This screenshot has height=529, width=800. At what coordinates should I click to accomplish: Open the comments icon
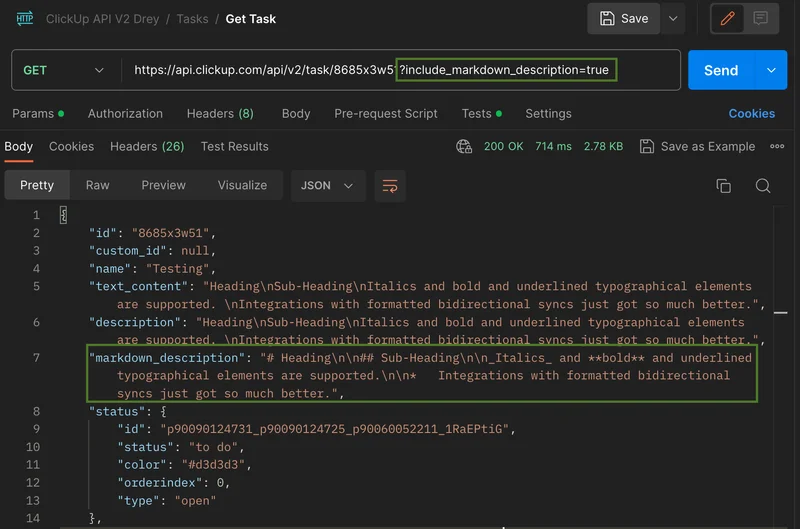[x=760, y=19]
